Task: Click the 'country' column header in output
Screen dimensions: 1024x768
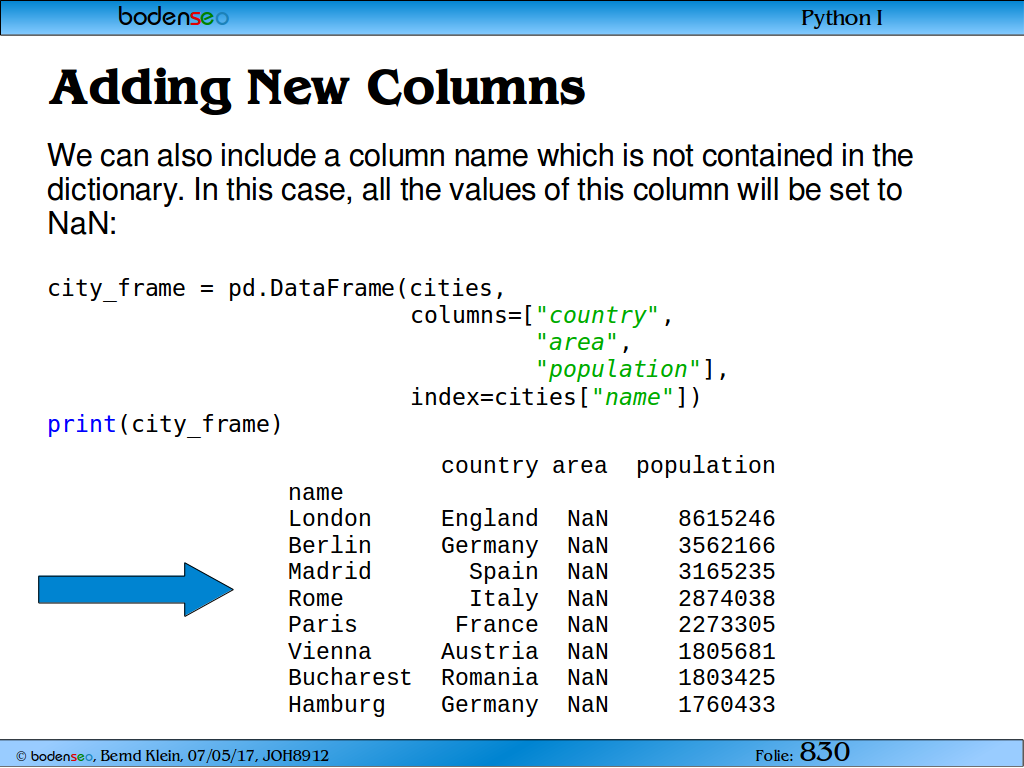Action: pyautogui.click(x=490, y=466)
